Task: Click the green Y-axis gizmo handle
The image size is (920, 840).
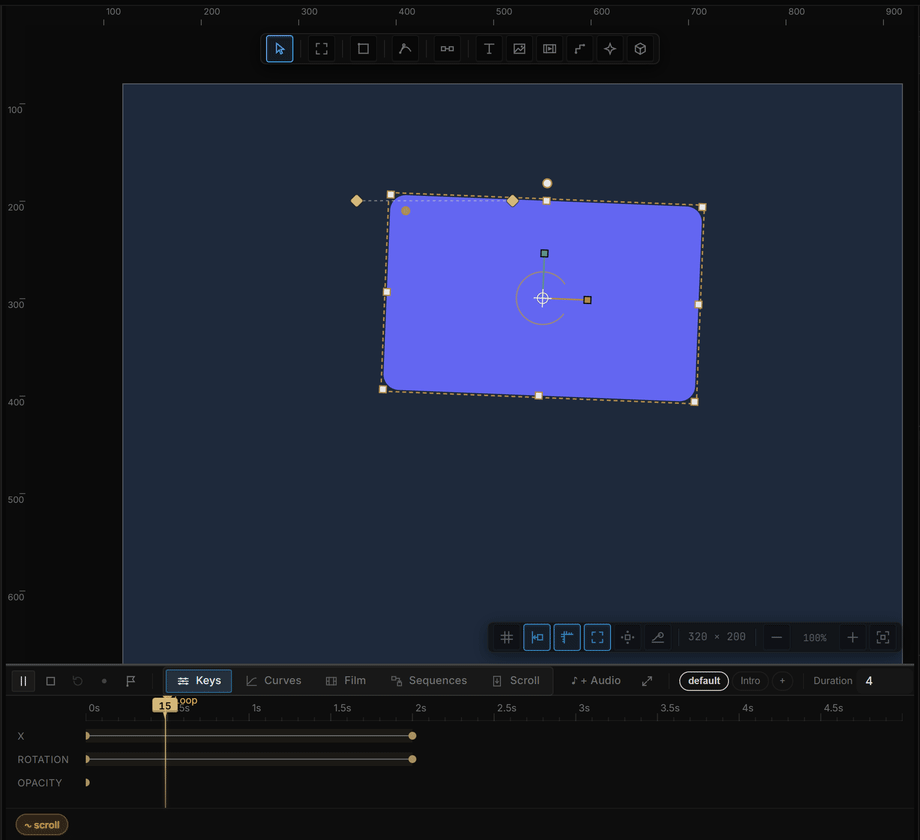Action: click(x=544, y=253)
